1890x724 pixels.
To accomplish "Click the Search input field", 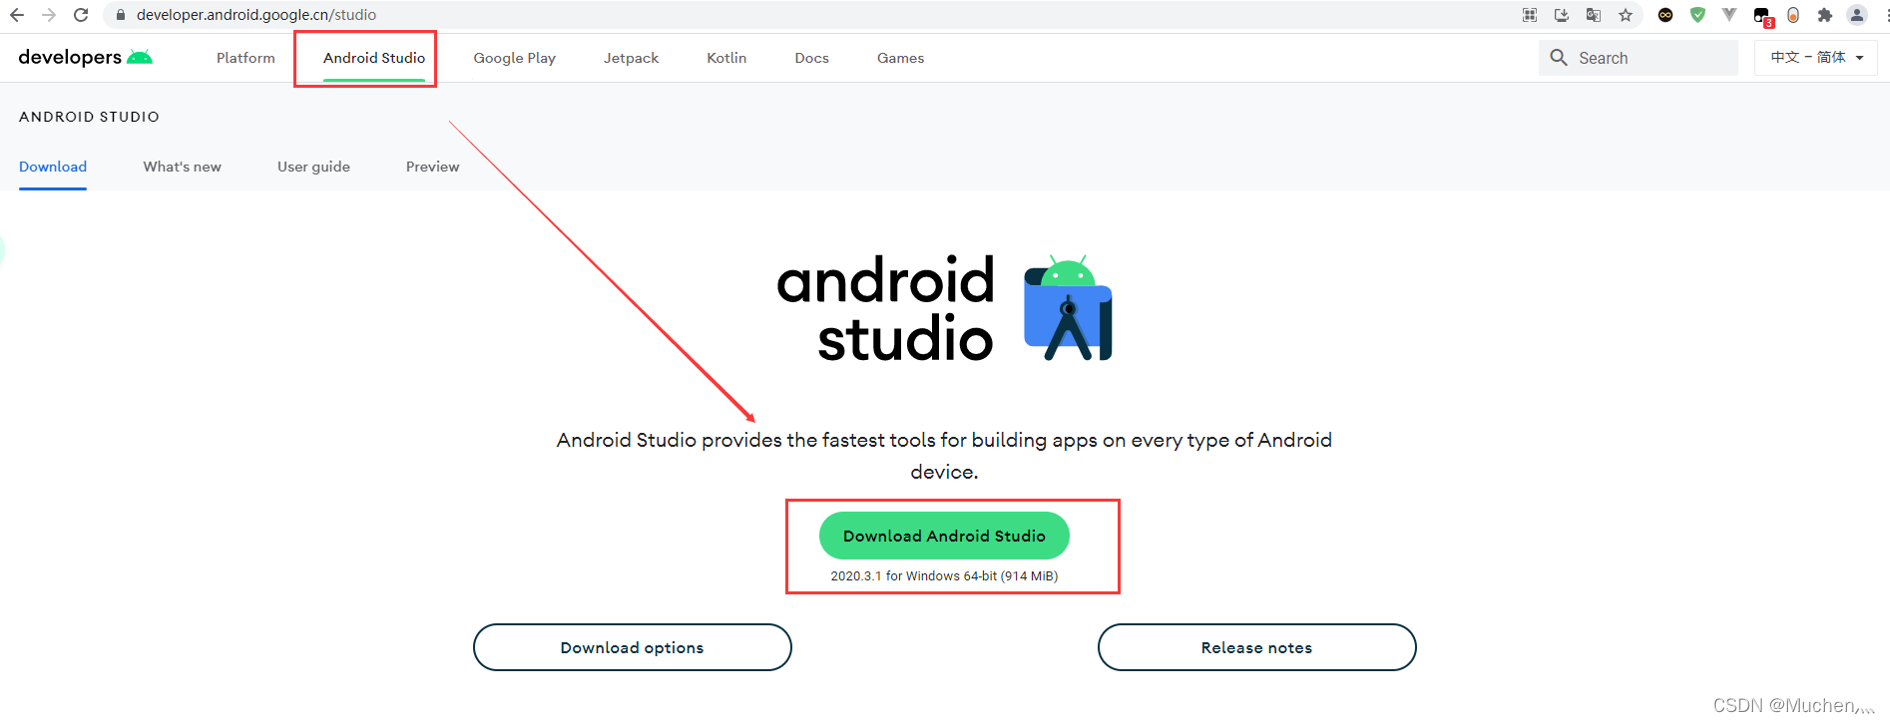I will 1638,58.
